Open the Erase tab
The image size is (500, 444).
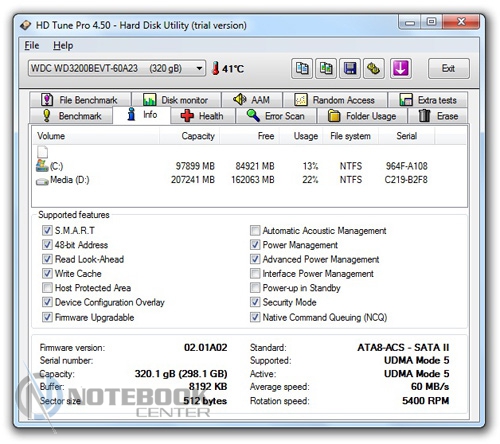[438, 116]
